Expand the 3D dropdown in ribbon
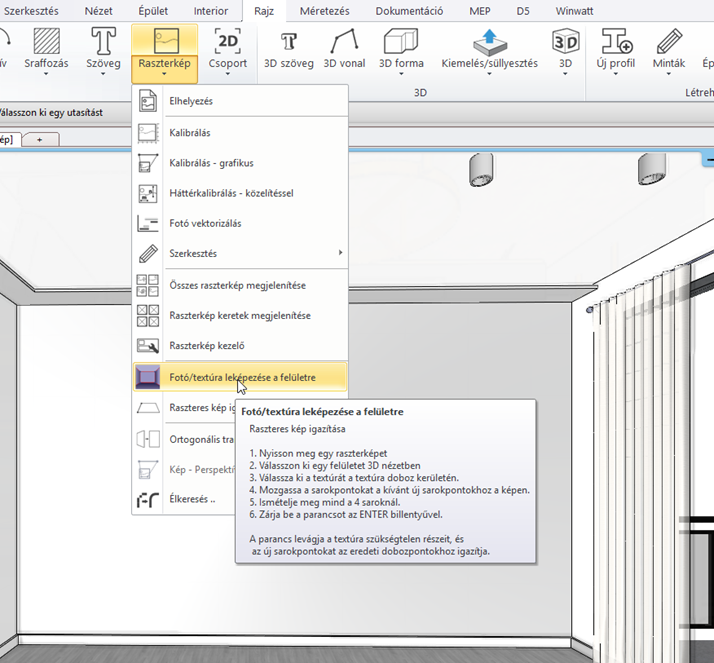Image resolution: width=714 pixels, height=663 pixels. 566,73
